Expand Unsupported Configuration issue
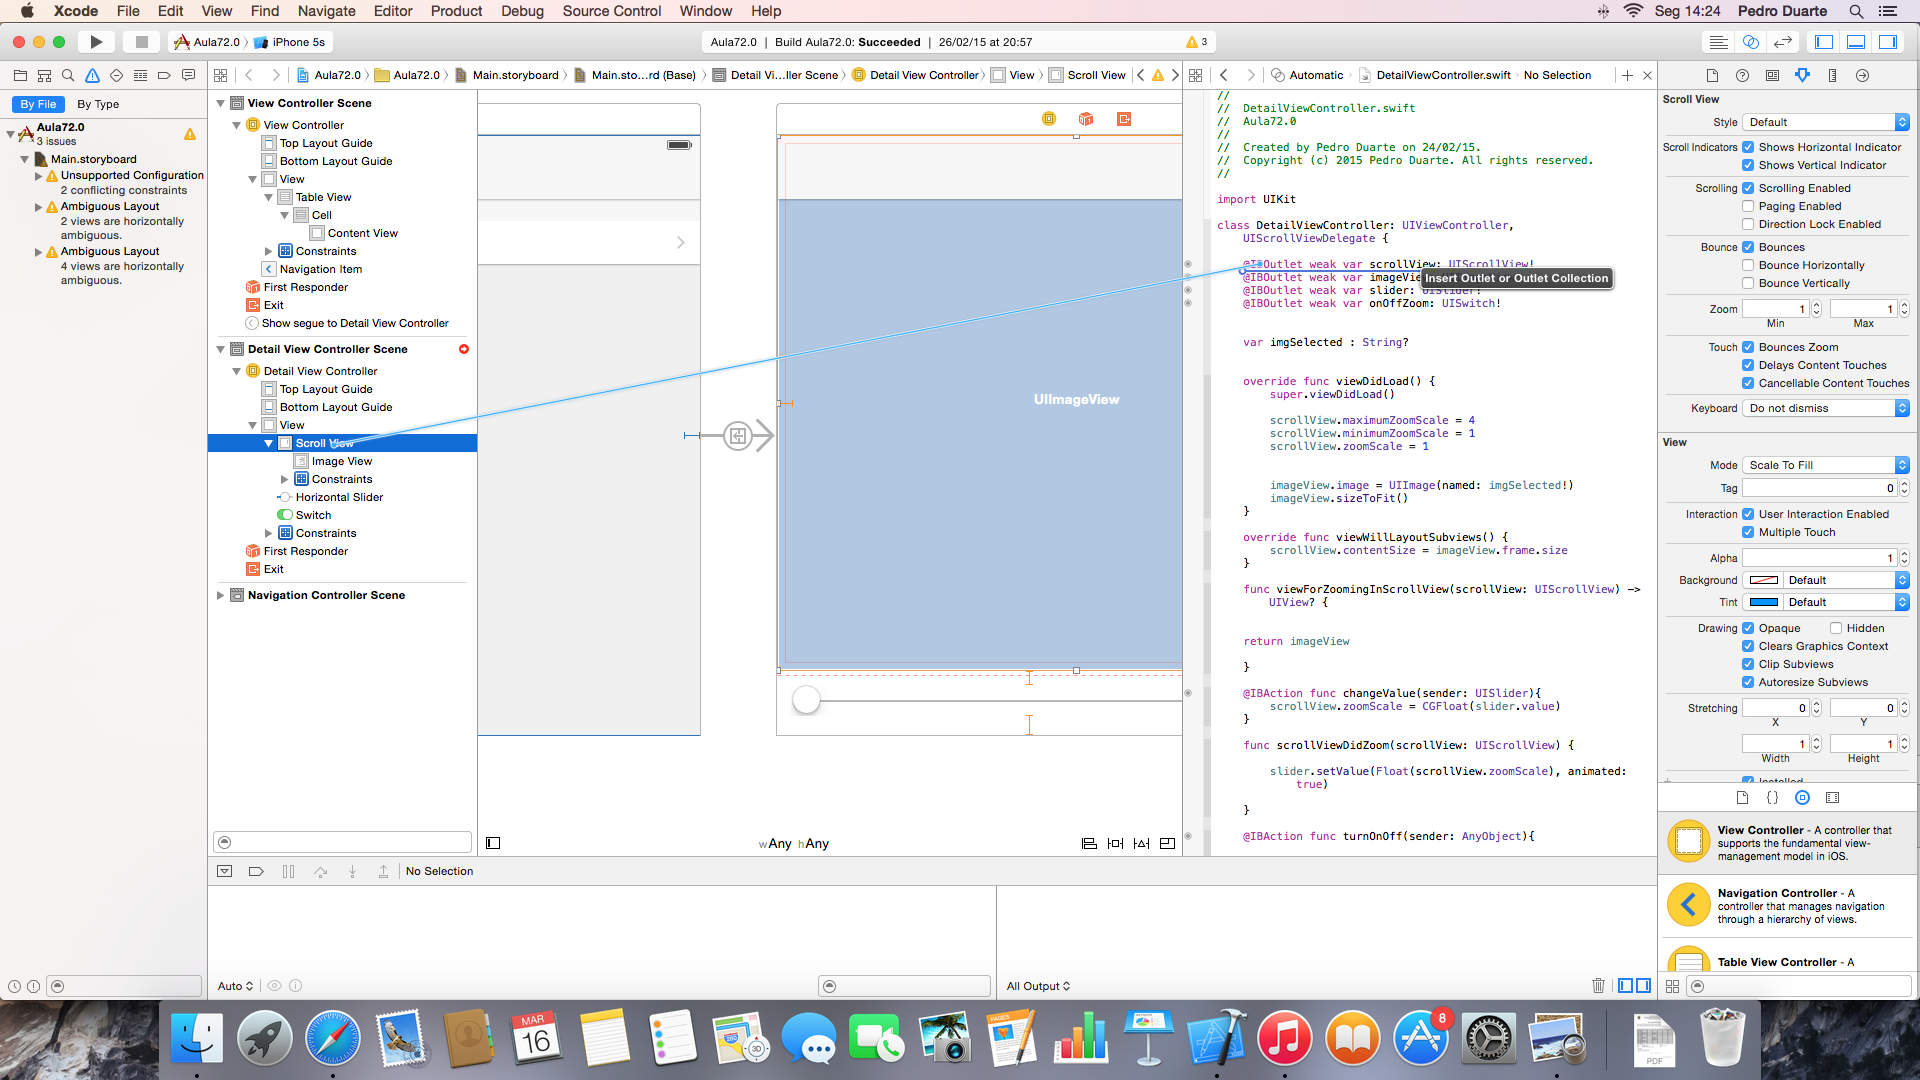1920x1080 pixels. [x=39, y=175]
